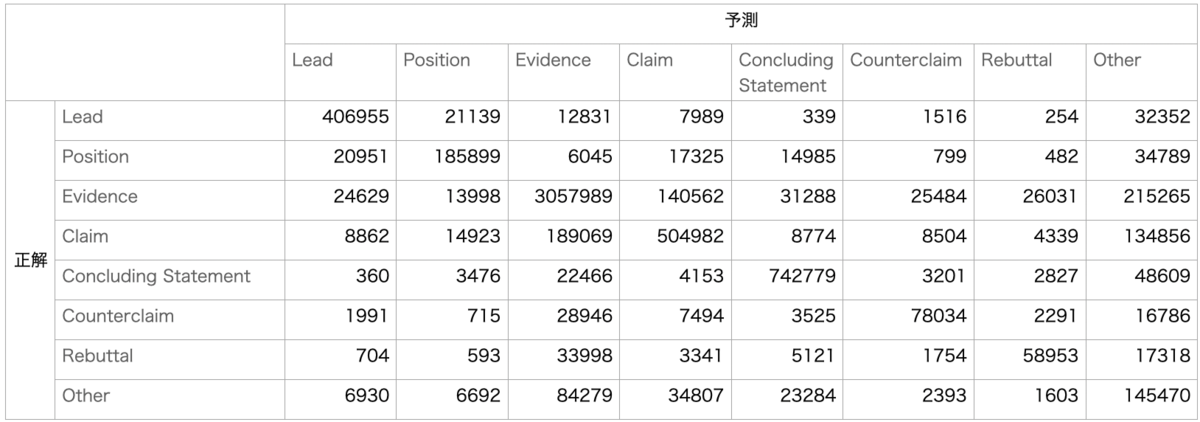Click the 正解 row group label
The height and width of the screenshot is (422, 1200).
(x=30, y=258)
